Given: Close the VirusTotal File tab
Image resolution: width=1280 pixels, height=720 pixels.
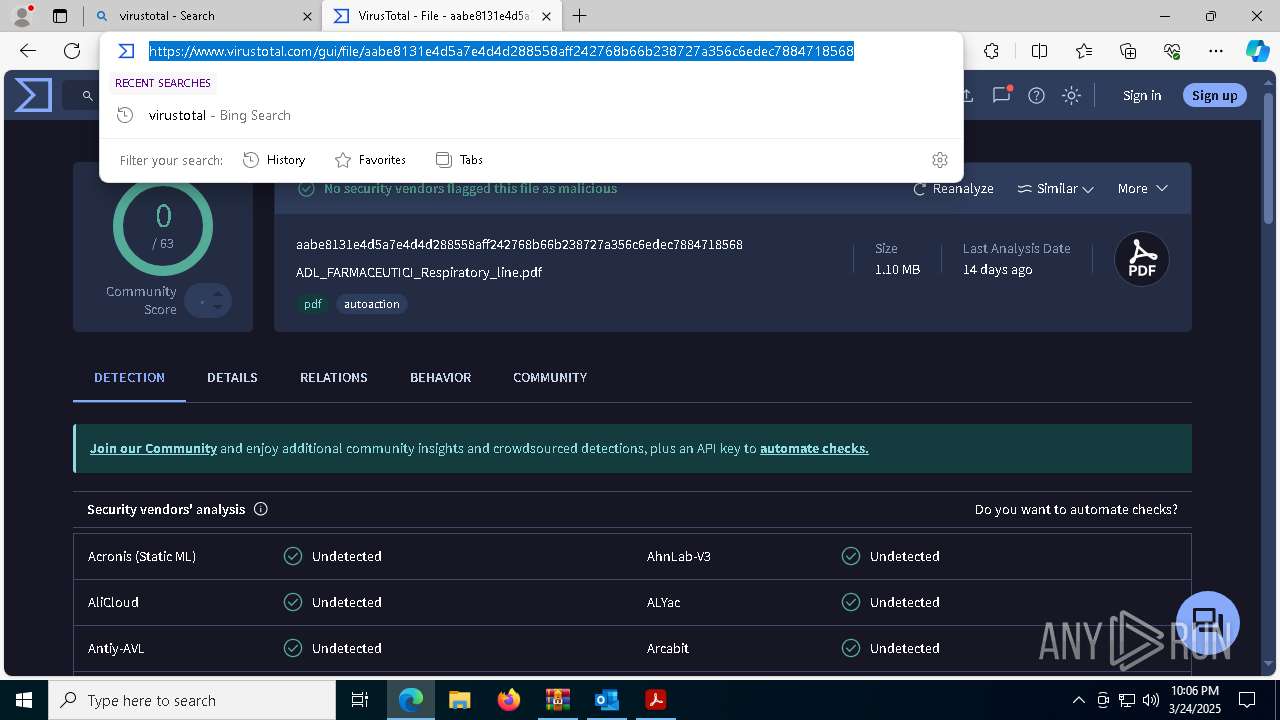Looking at the screenshot, I should (546, 16).
